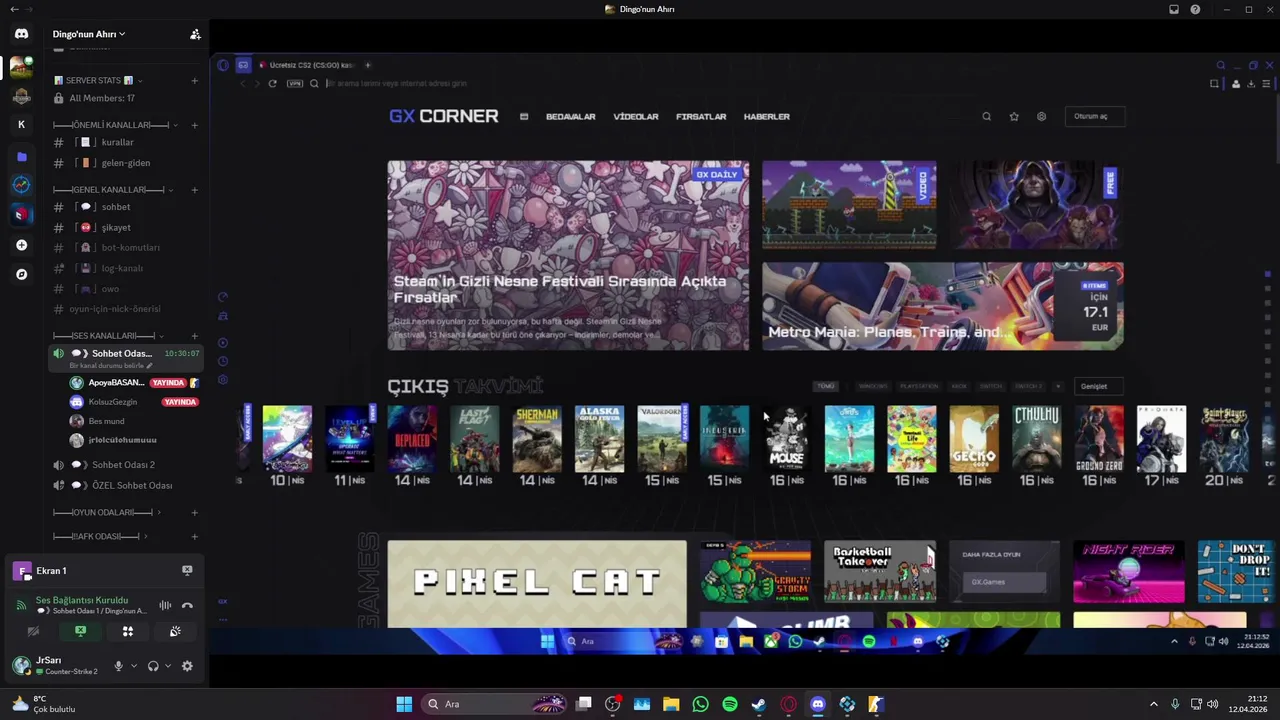Open Counter-Strike 2 icon on taskbar
1280x720 pixels.
[876, 704]
